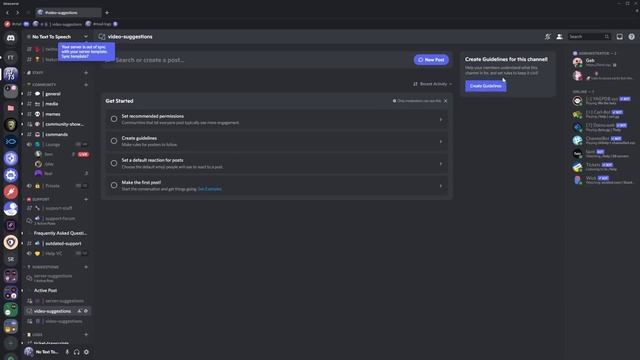Toggle notification bell mute in channel header
The width and height of the screenshot is (640, 360).
click(547, 37)
